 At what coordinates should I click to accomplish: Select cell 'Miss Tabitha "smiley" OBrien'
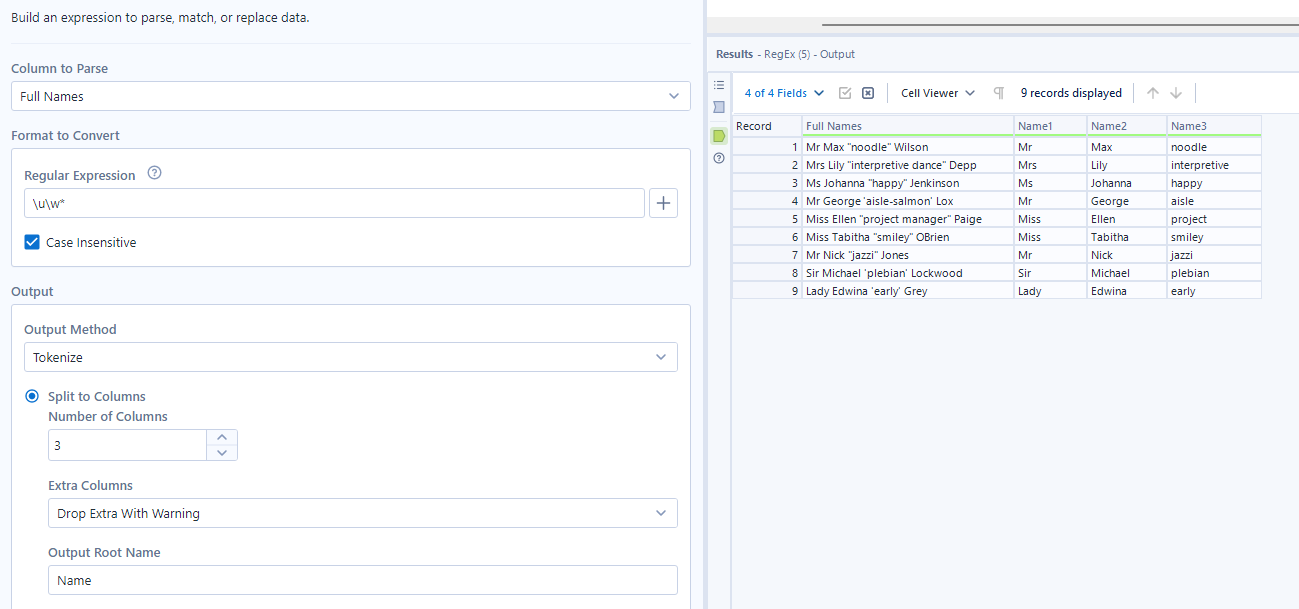pos(908,237)
